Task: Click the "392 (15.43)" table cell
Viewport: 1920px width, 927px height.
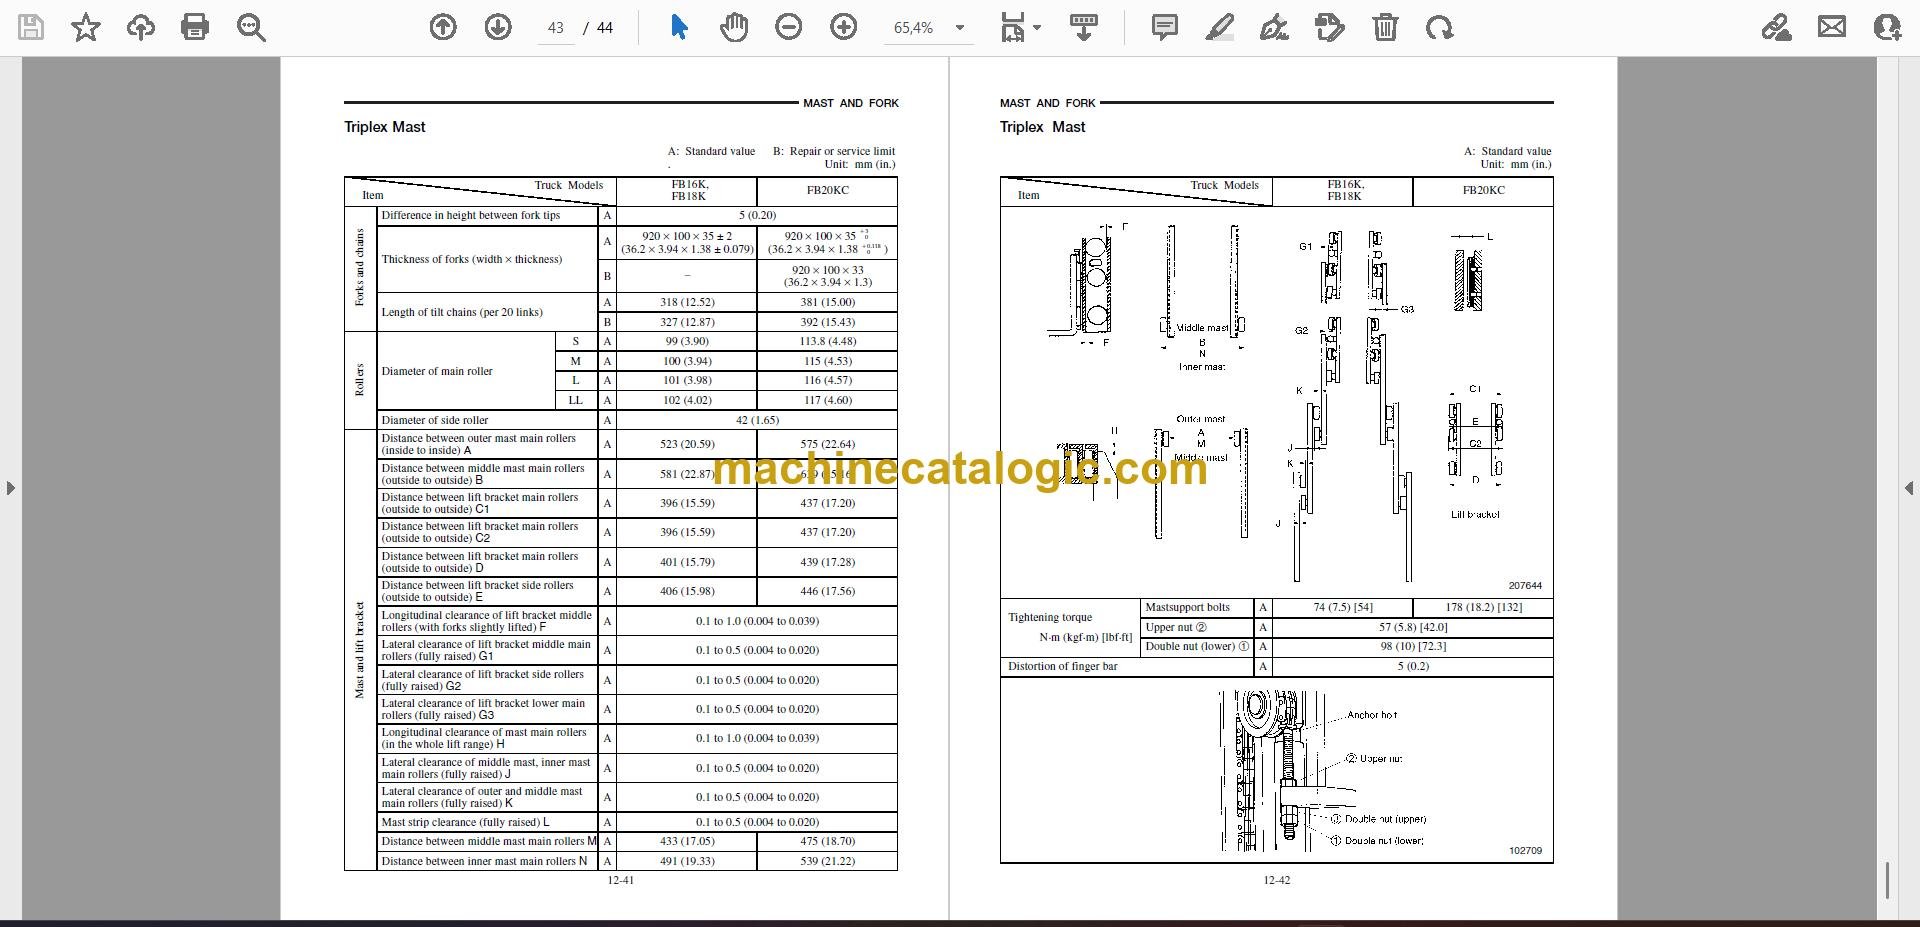Action: (827, 322)
